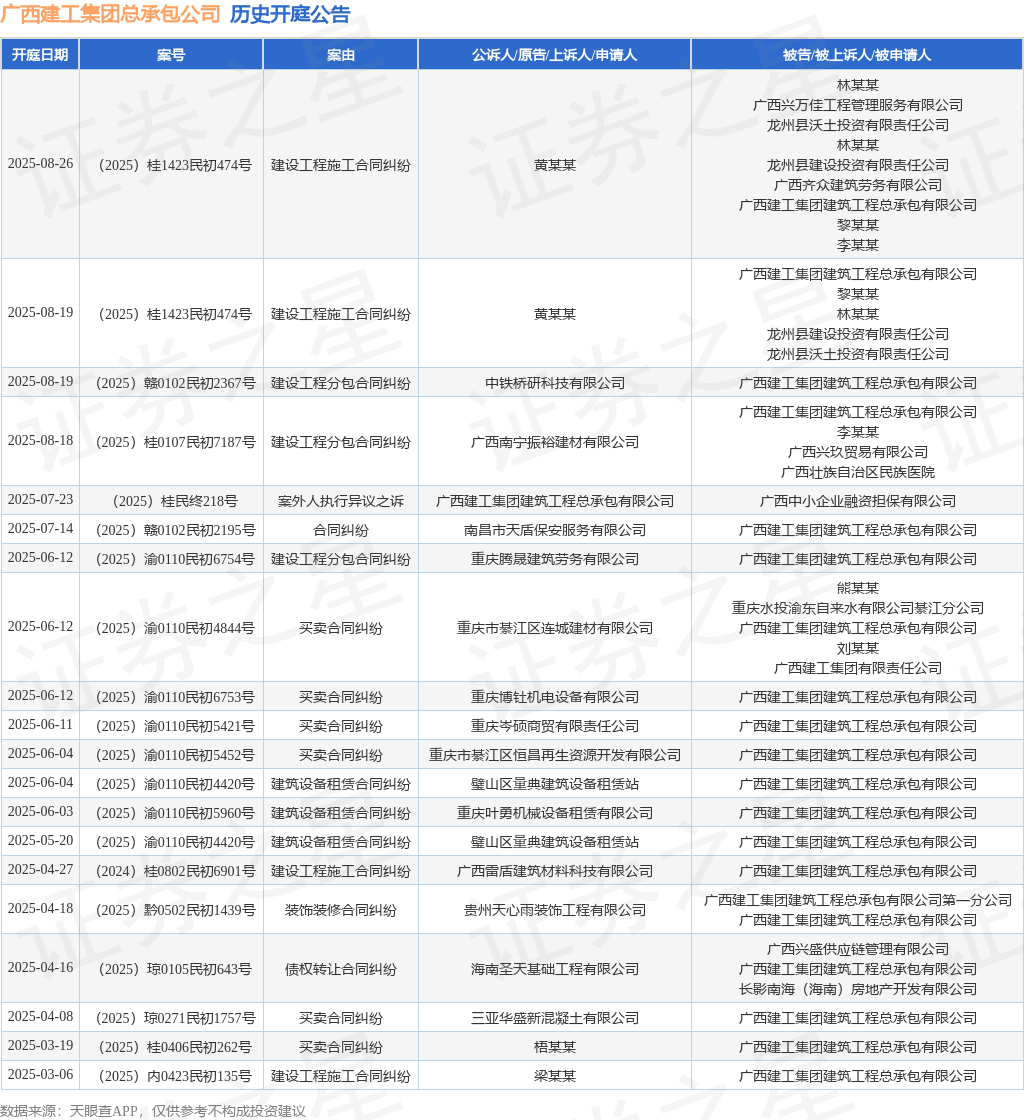1024x1120 pixels.
Task: Click plaintiff 重庆市綦江区恒昌再生资源开发有限公司
Action: (555, 755)
